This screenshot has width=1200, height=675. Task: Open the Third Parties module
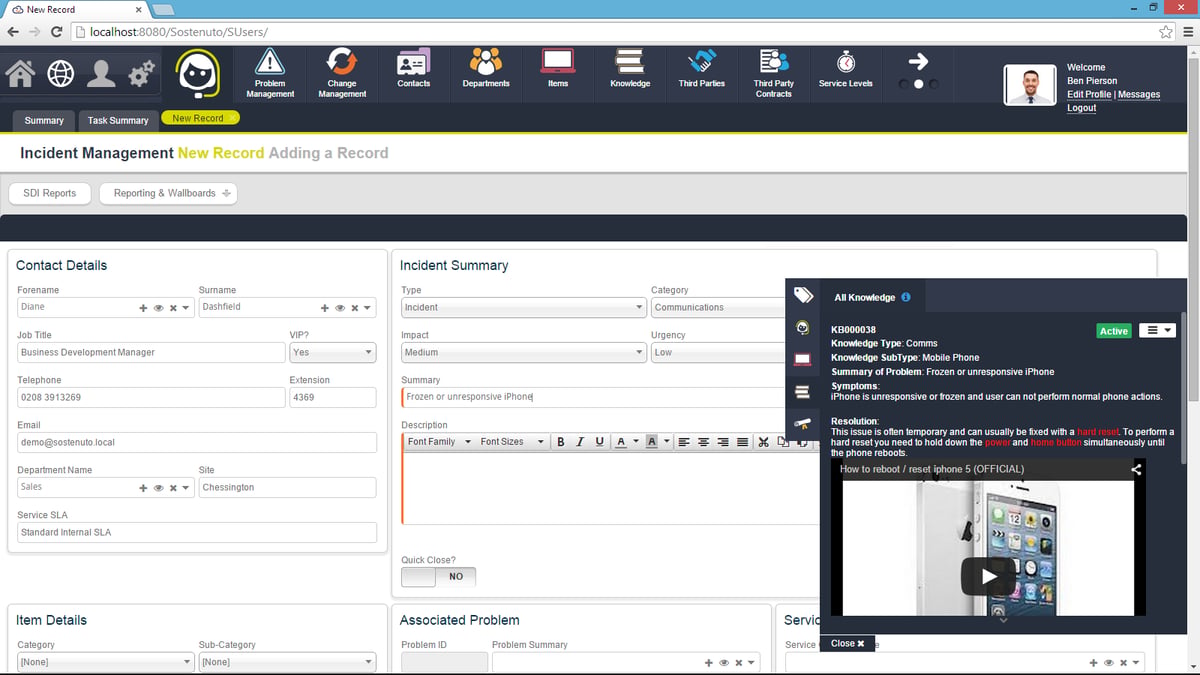pyautogui.click(x=702, y=70)
